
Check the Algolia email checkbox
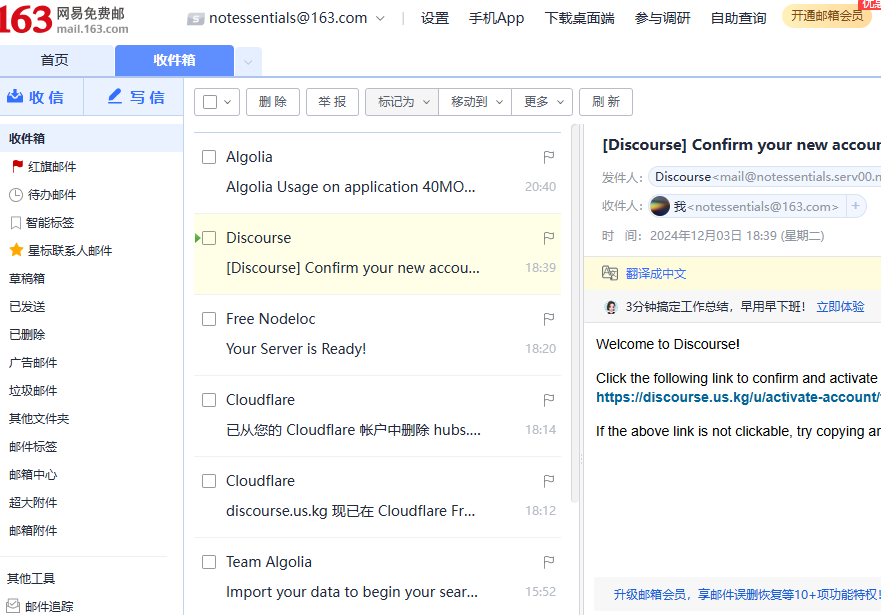[209, 157]
